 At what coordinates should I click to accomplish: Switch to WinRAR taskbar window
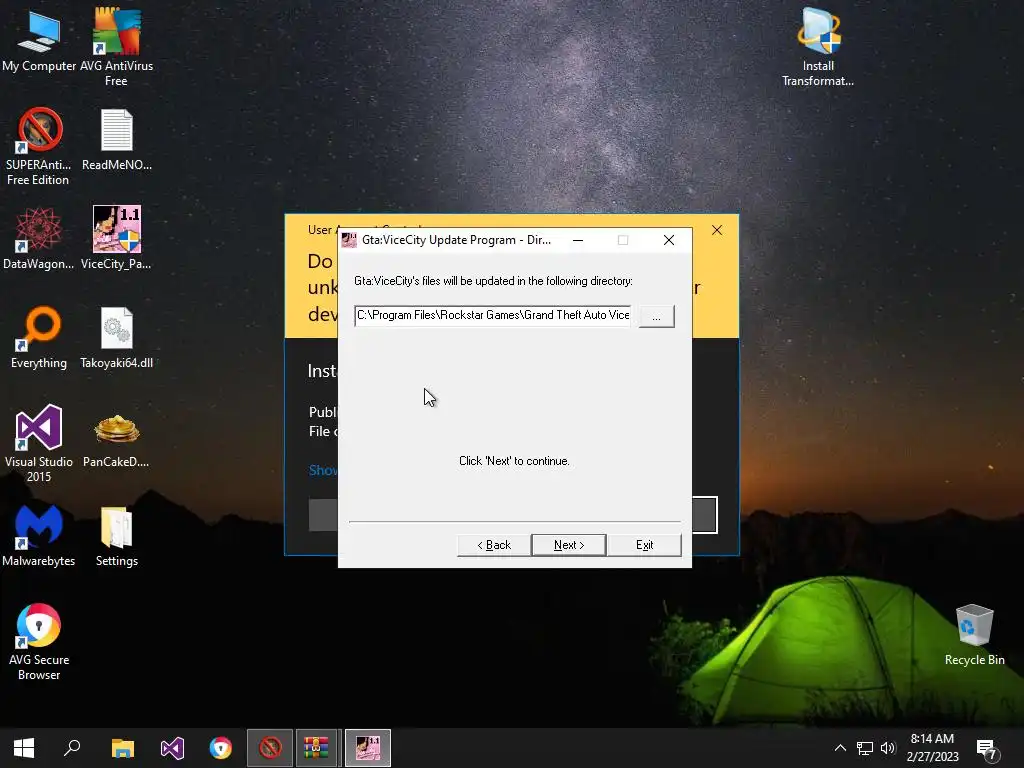(x=316, y=748)
